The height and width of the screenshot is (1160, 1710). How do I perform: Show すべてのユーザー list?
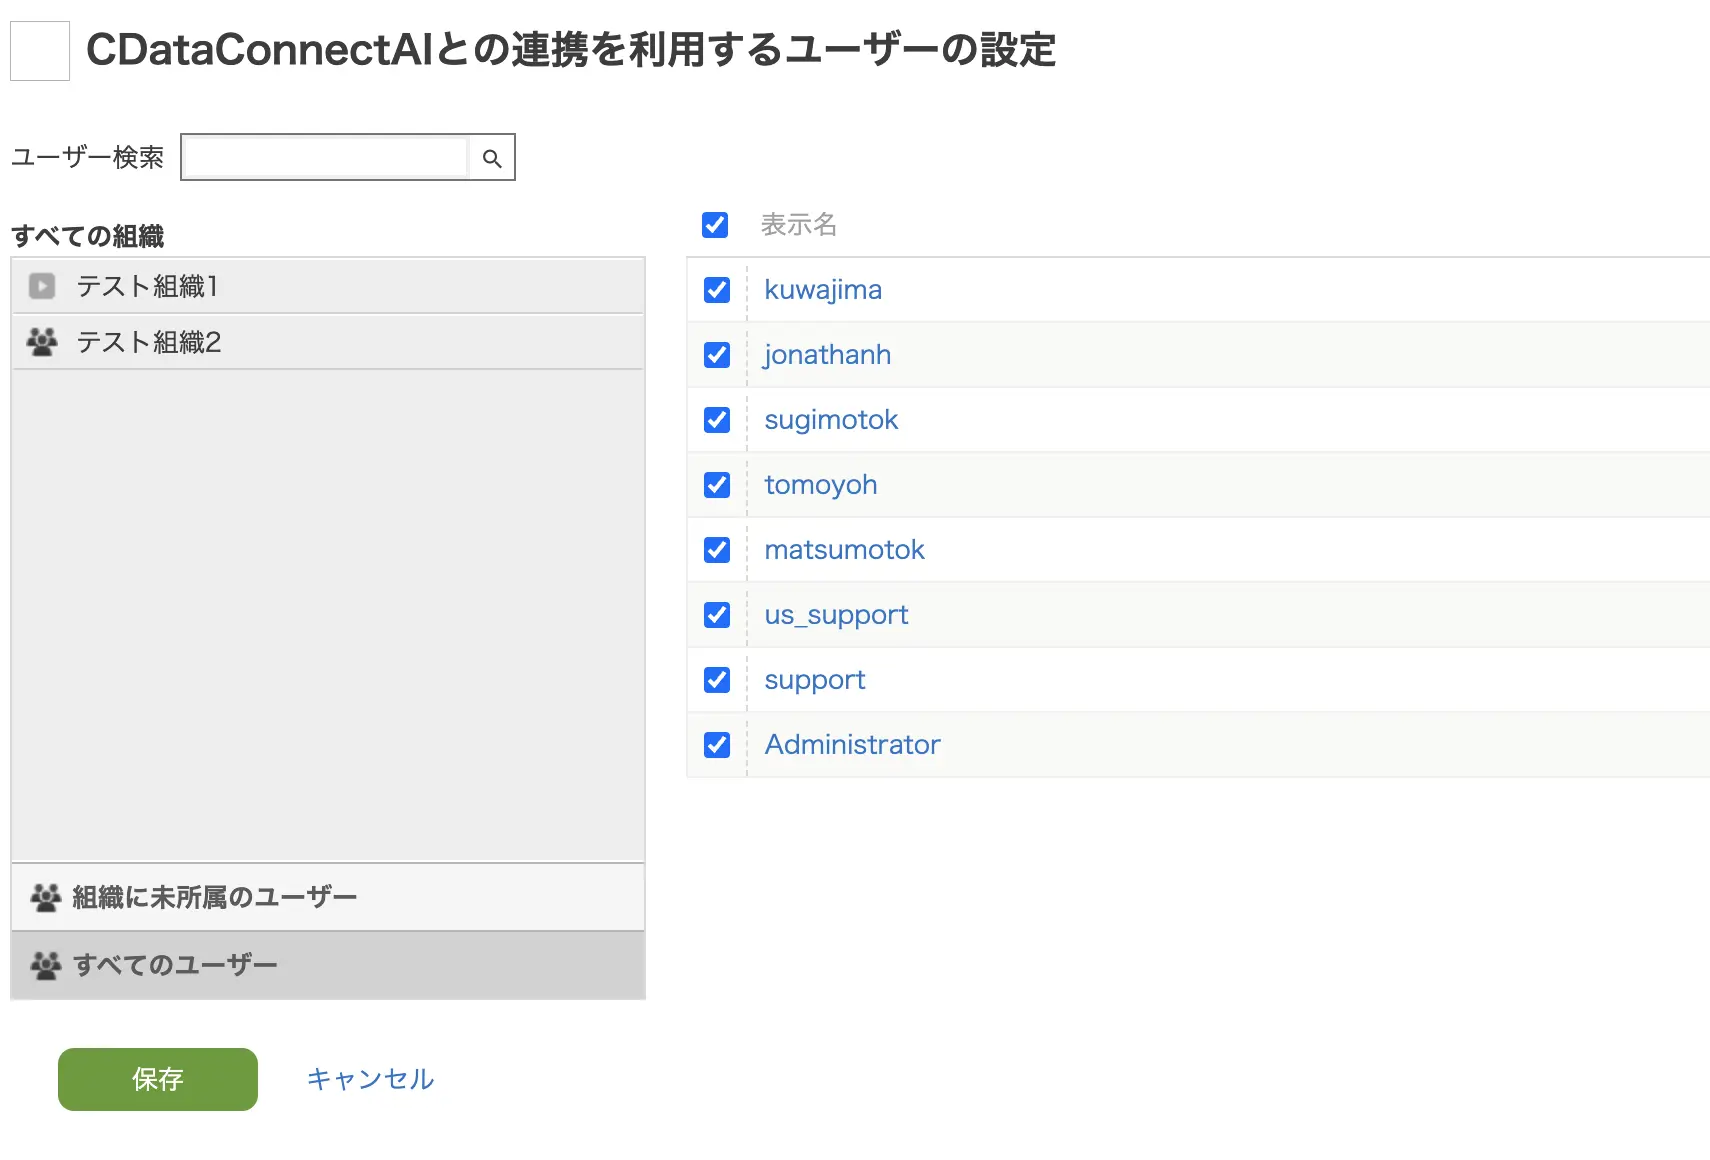(x=328, y=965)
